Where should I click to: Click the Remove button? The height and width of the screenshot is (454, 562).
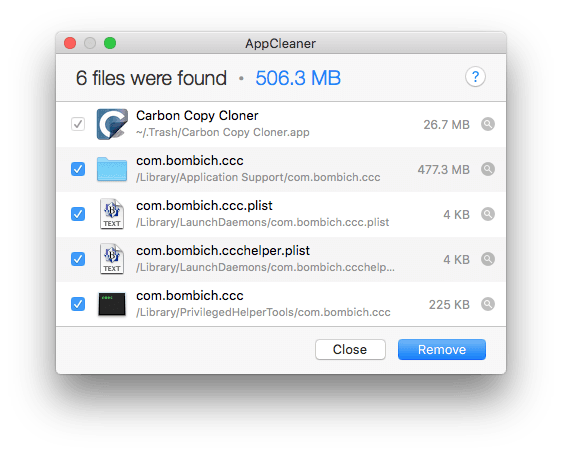point(442,349)
